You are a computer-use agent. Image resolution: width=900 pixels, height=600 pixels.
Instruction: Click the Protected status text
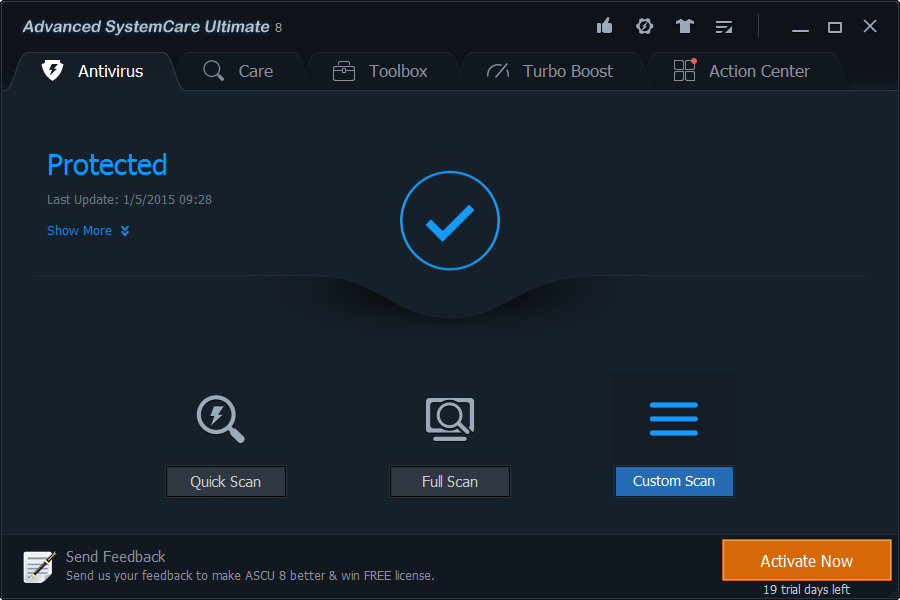pos(107,165)
